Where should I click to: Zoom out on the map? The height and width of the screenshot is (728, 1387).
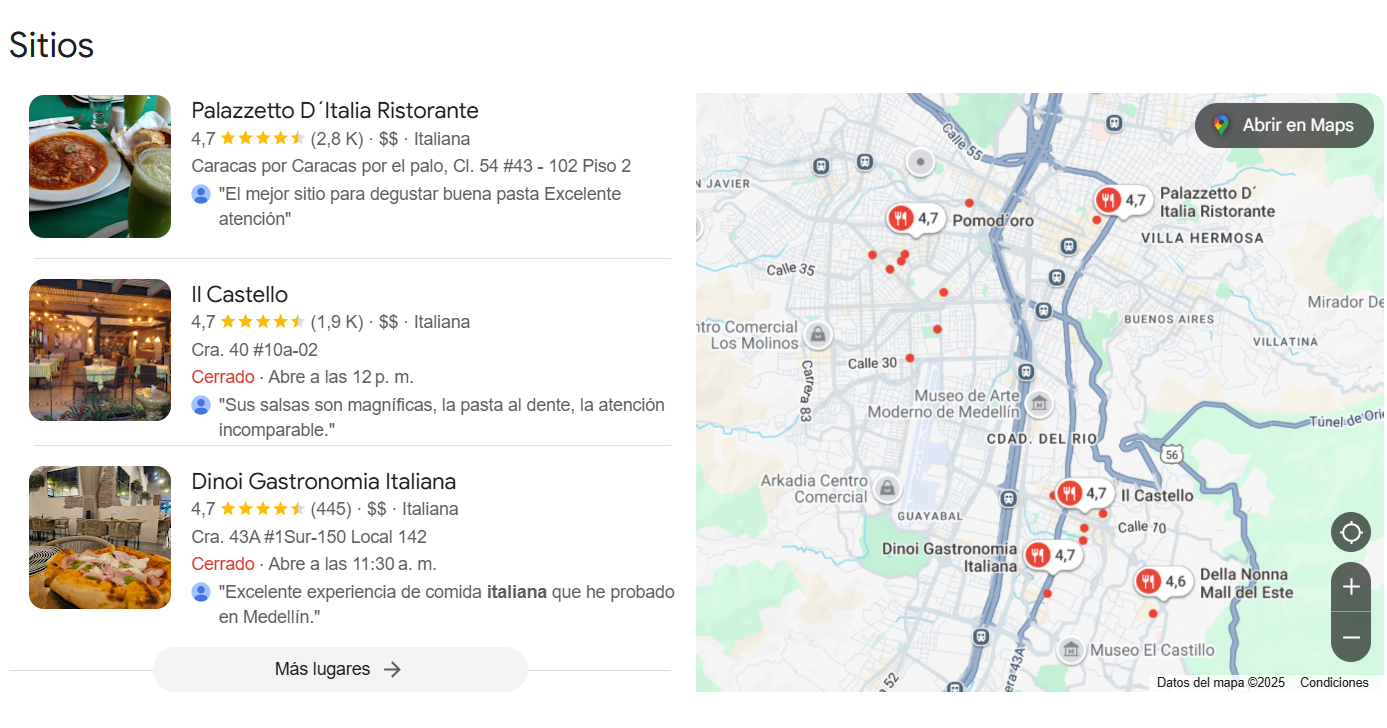[1350, 637]
